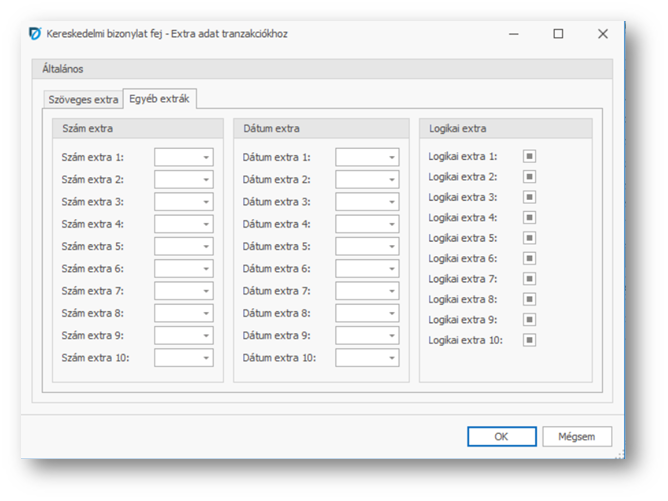Toggle the Logikai extra 3 checkbox
The image size is (668, 501).
click(x=529, y=197)
